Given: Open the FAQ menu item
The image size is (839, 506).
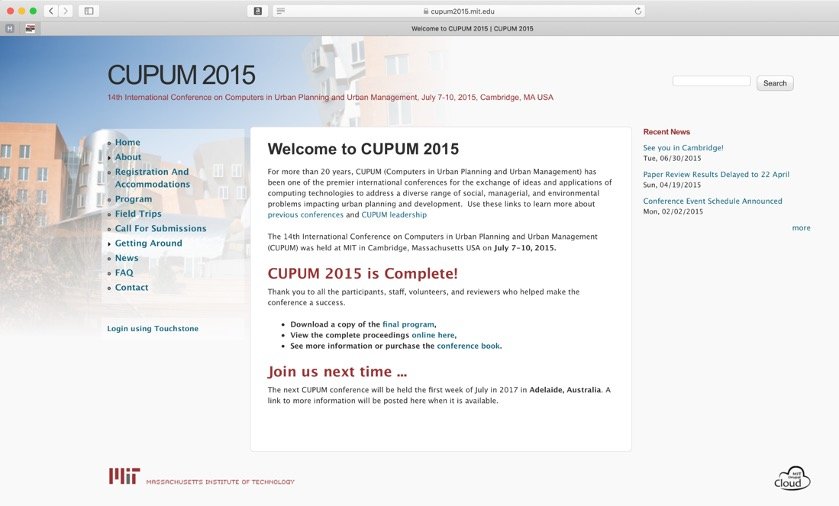Looking at the screenshot, I should click(124, 273).
